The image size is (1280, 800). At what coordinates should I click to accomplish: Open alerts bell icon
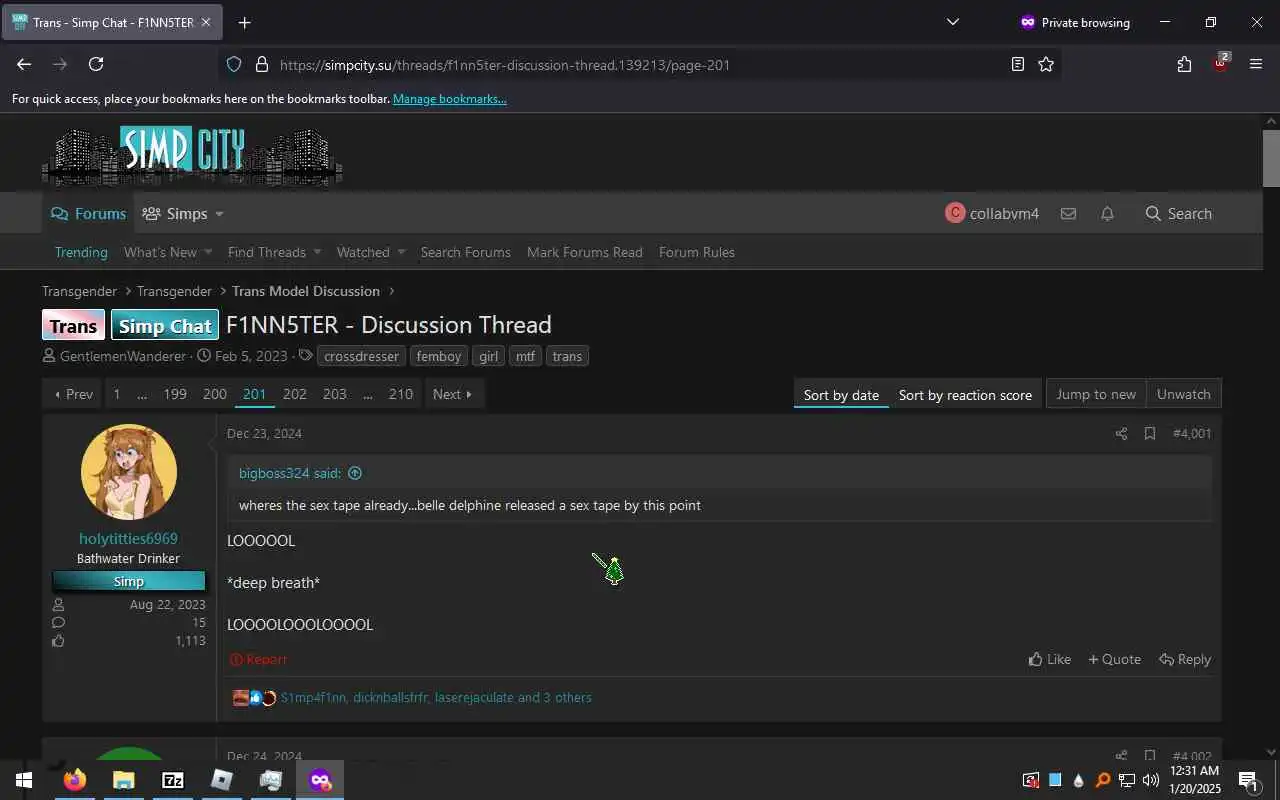coord(1107,213)
